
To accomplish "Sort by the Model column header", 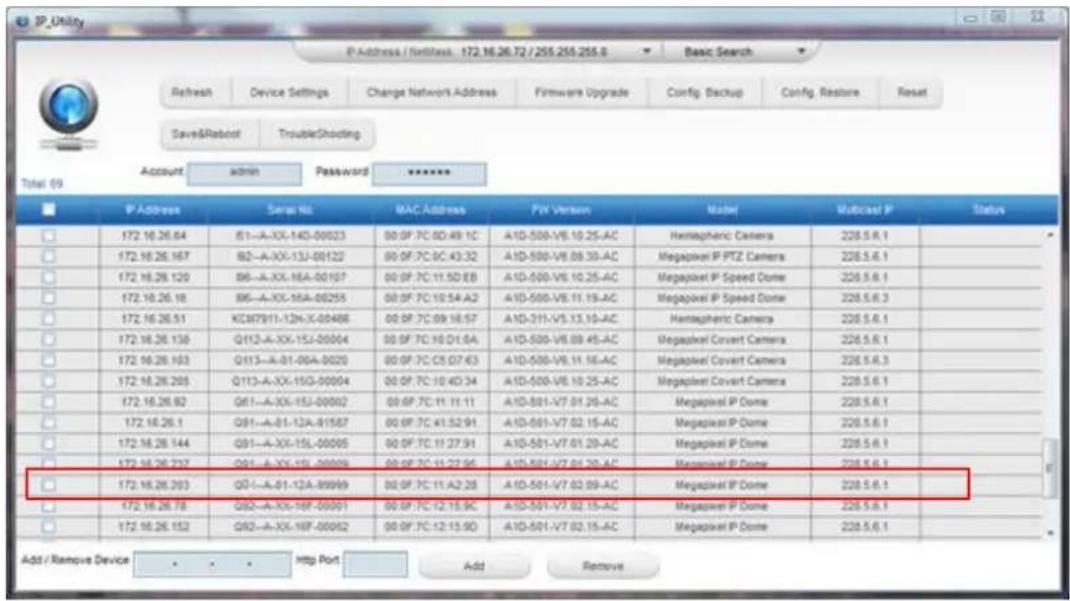I will [x=722, y=209].
